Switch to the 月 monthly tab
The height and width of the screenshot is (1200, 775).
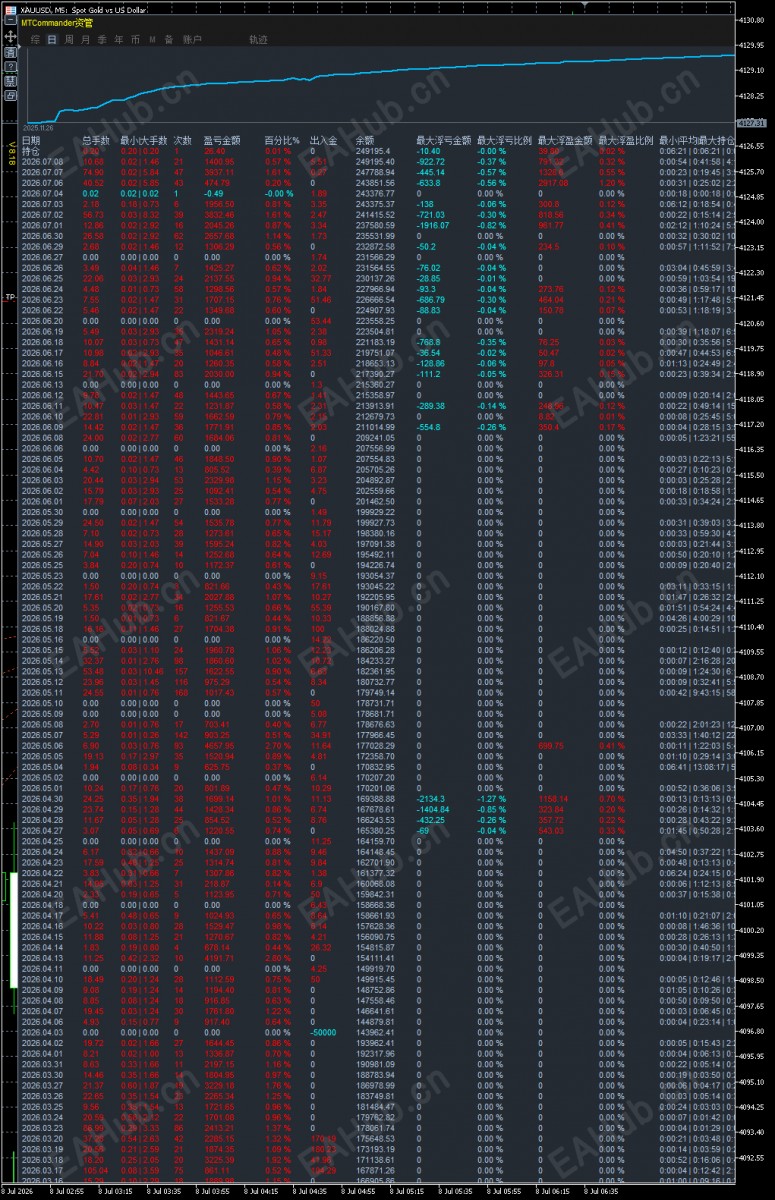coord(85,39)
